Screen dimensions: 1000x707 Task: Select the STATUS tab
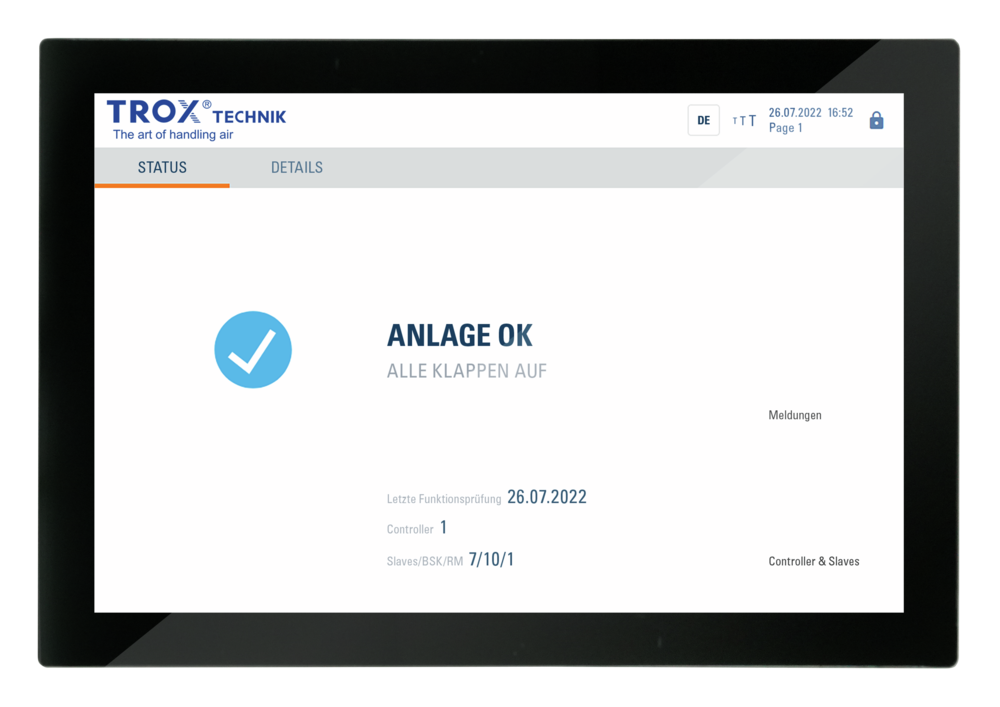(x=162, y=167)
